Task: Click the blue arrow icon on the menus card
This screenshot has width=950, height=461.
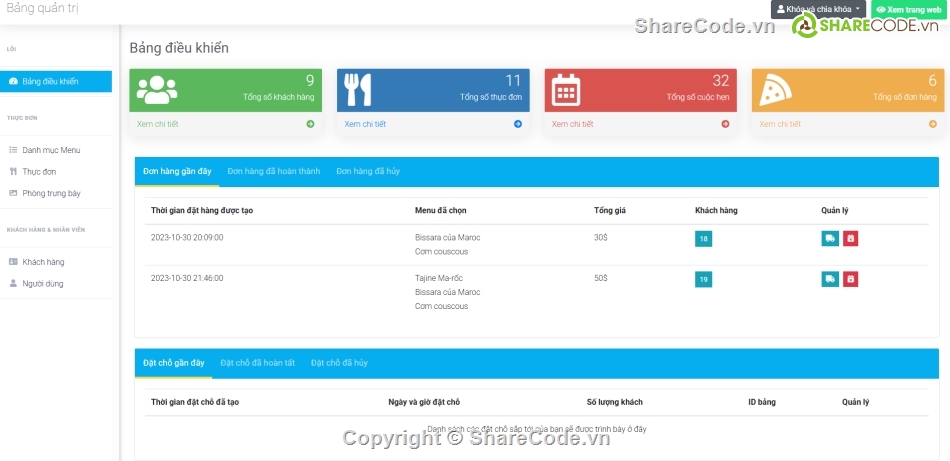Action: (x=517, y=124)
